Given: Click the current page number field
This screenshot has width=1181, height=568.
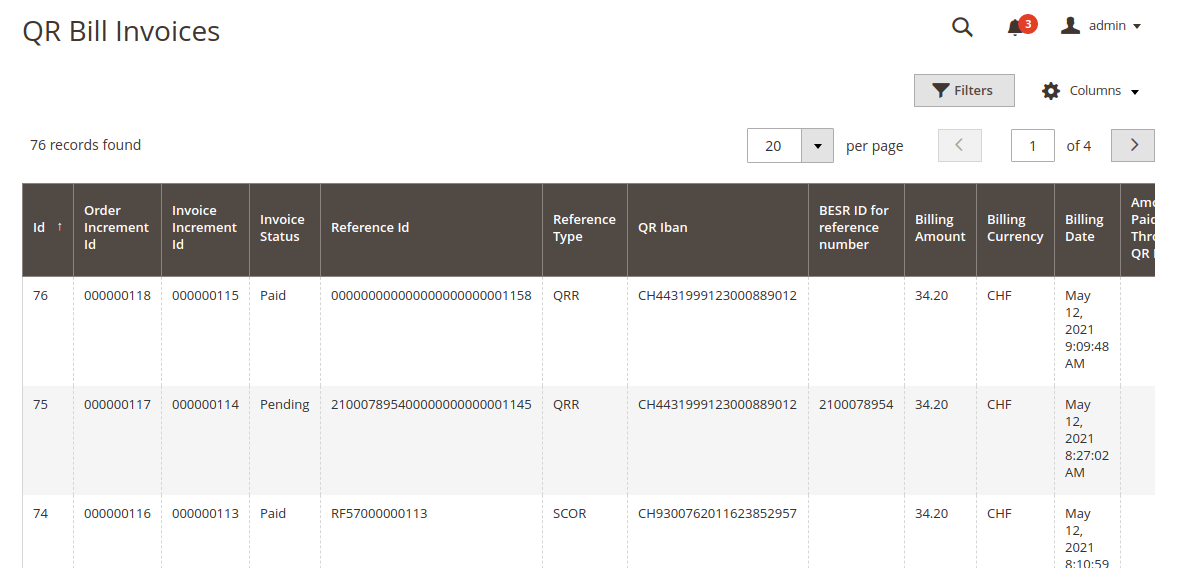Looking at the screenshot, I should tap(1032, 146).
